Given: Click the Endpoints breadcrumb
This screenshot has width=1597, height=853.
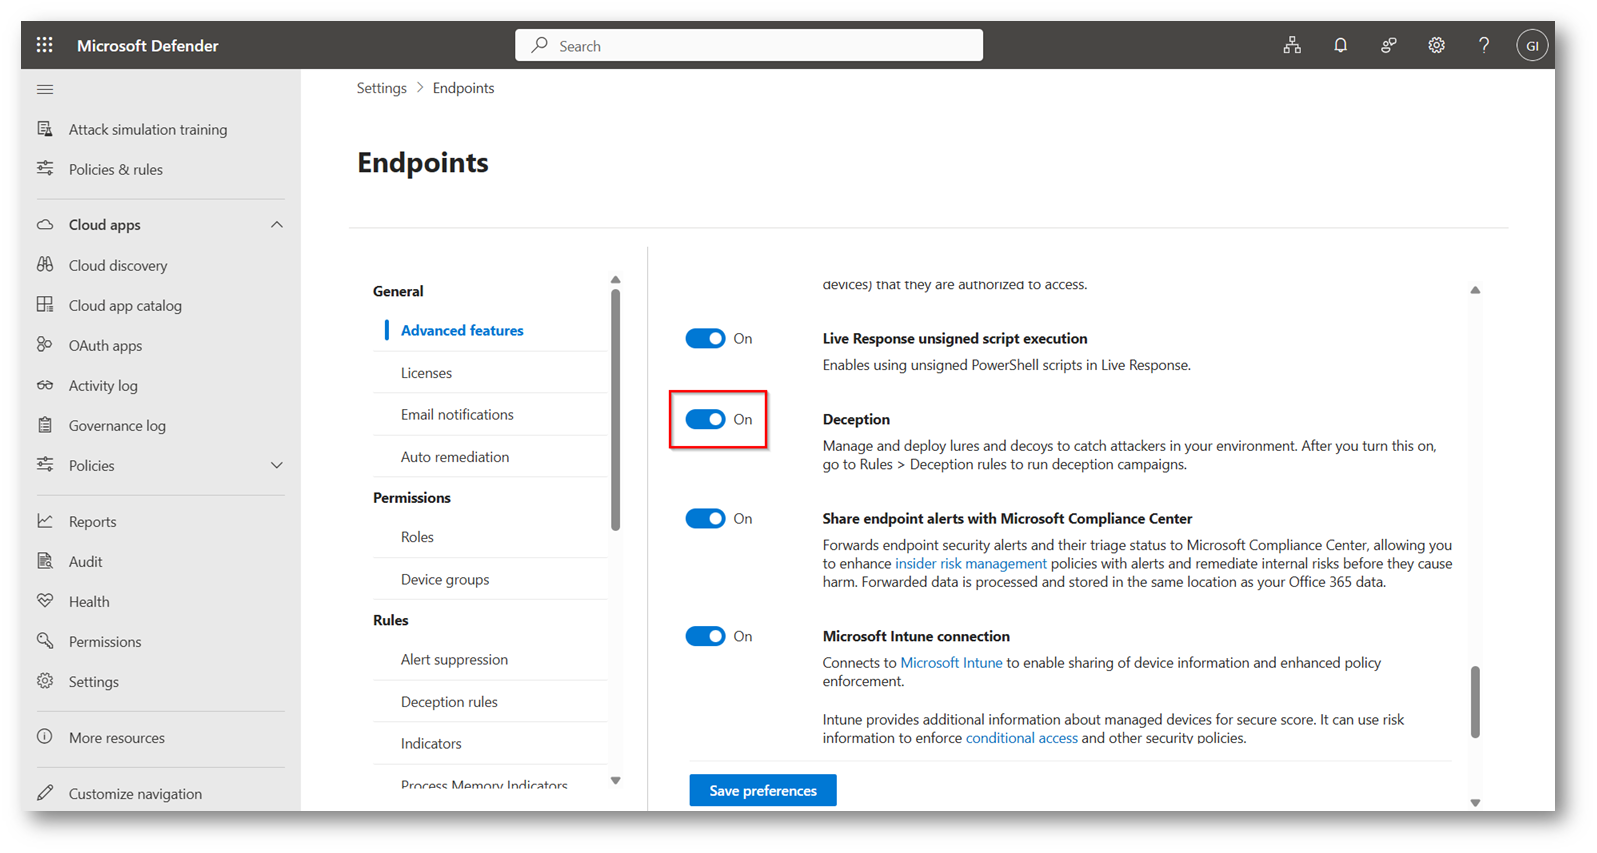Looking at the screenshot, I should (x=463, y=88).
